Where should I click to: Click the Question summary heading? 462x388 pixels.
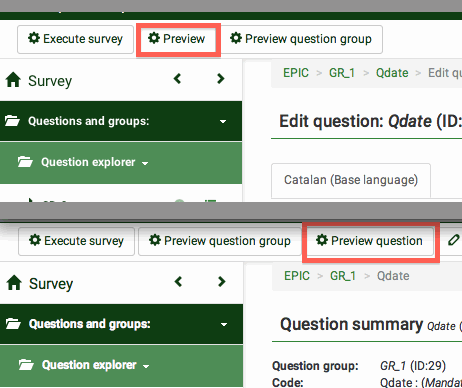point(351,324)
